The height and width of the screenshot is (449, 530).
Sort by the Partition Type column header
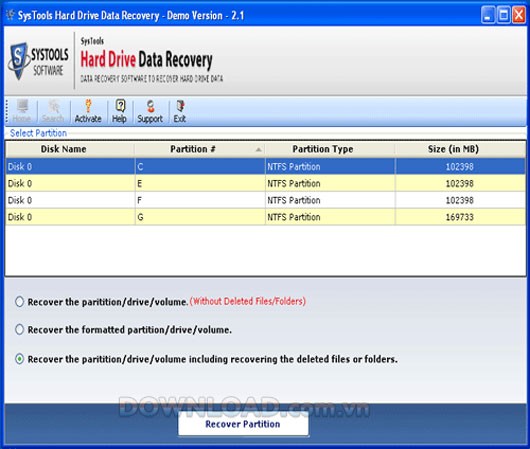coord(330,149)
